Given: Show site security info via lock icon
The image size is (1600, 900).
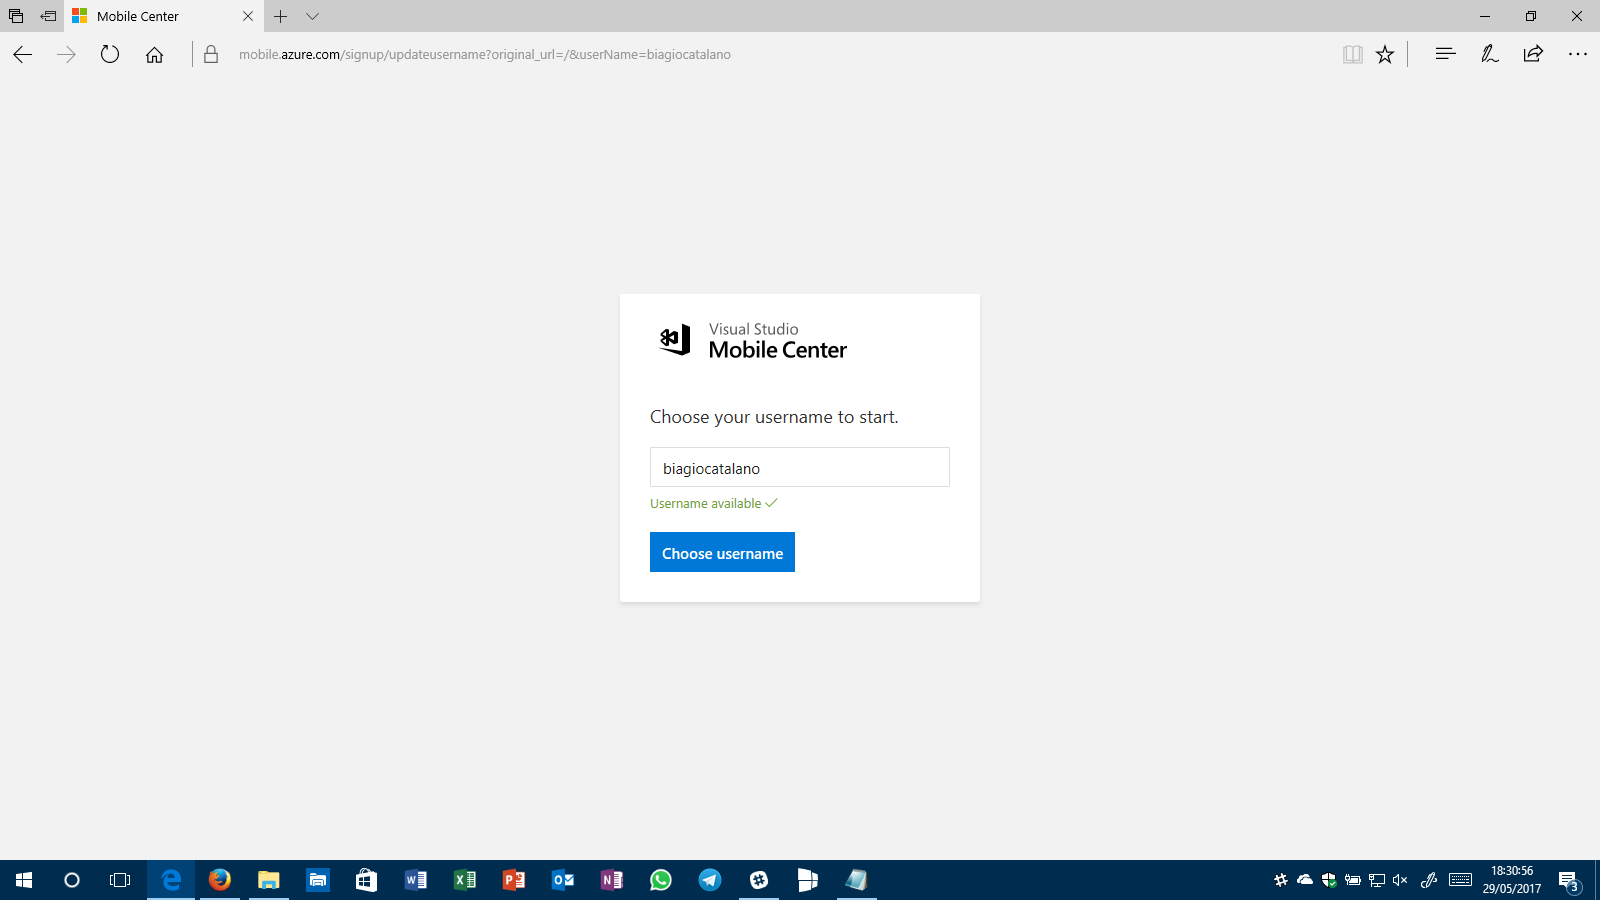Looking at the screenshot, I should (x=211, y=55).
